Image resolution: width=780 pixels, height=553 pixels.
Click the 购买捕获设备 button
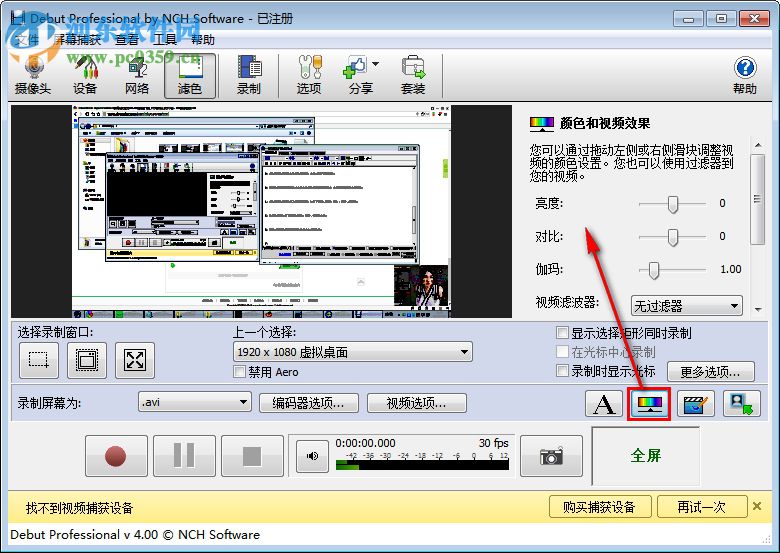[x=599, y=507]
